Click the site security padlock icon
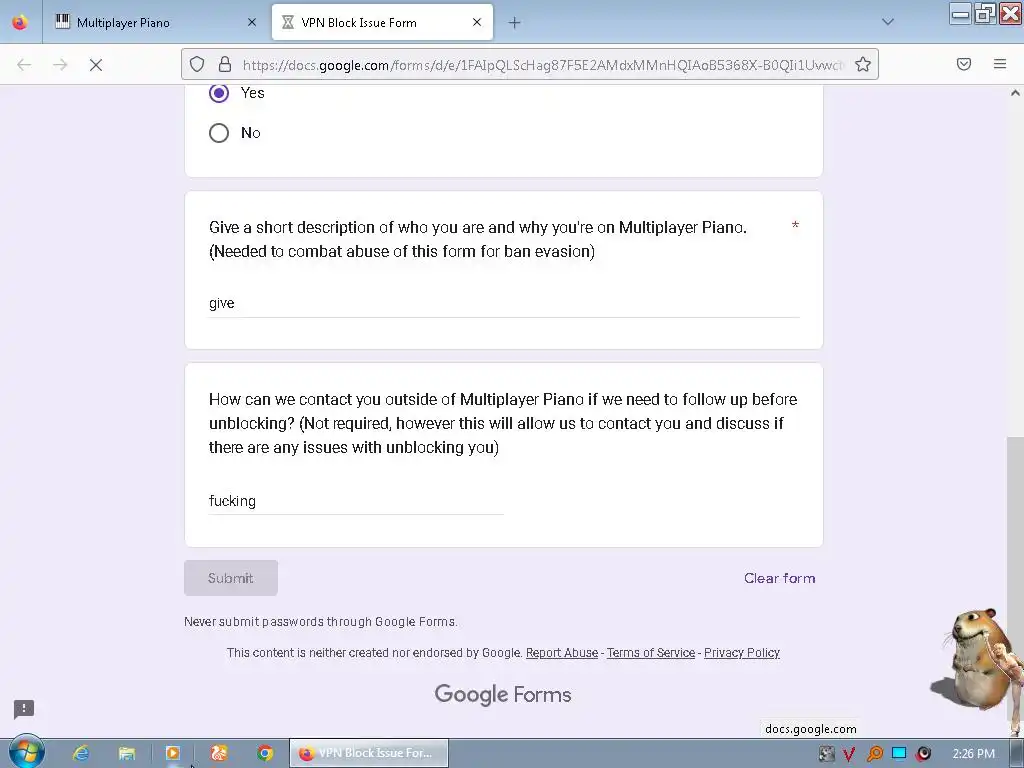Screen dimensions: 1024x768 pyautogui.click(x=225, y=65)
